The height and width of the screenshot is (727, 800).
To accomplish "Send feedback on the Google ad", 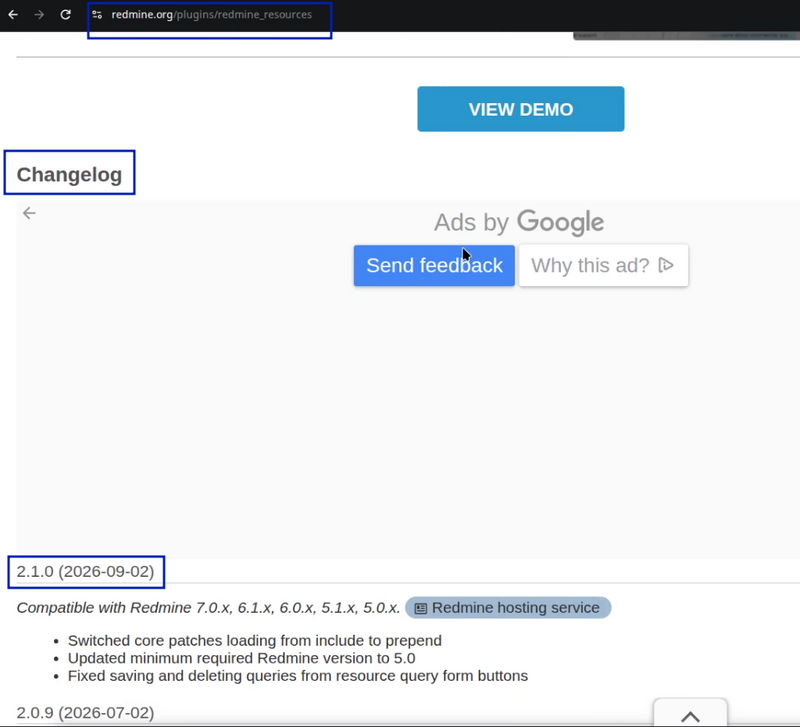I will tap(434, 265).
